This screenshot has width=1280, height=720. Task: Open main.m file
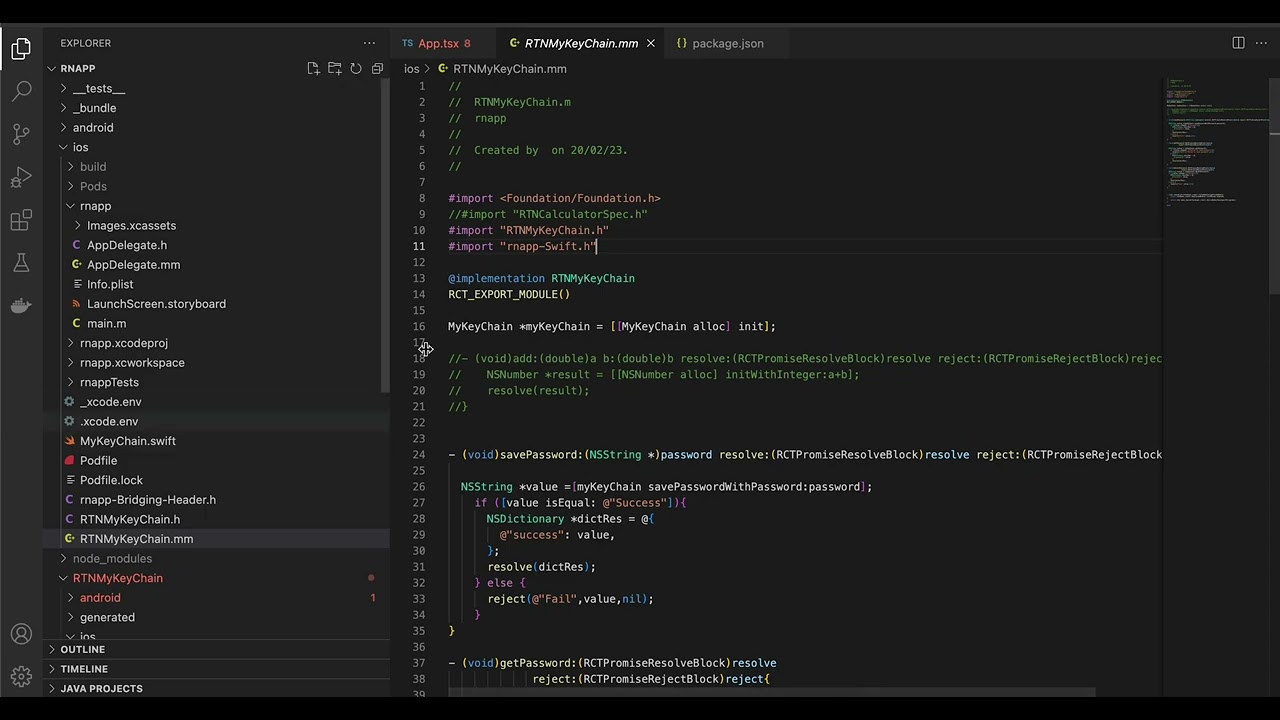[106, 323]
